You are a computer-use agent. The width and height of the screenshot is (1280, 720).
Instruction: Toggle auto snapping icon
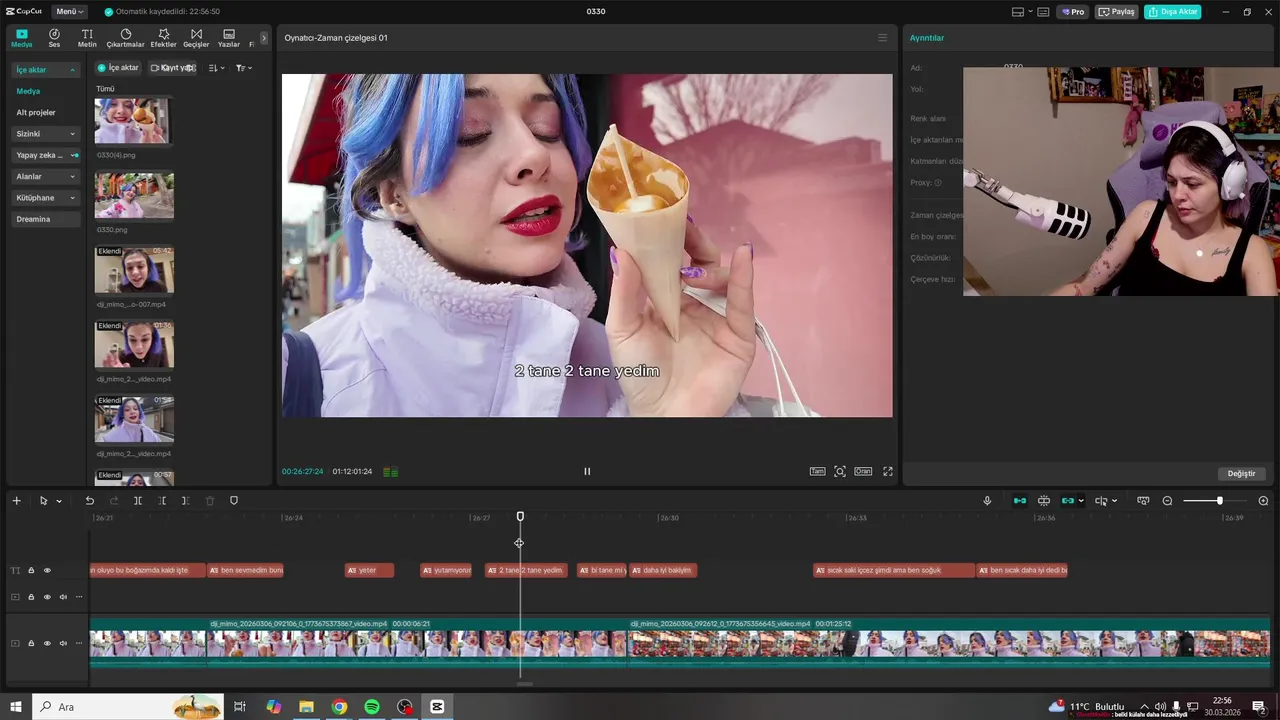coord(1044,501)
